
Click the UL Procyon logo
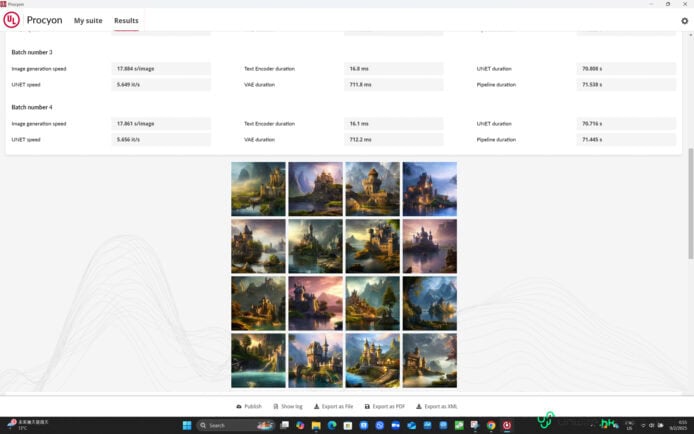coord(12,20)
